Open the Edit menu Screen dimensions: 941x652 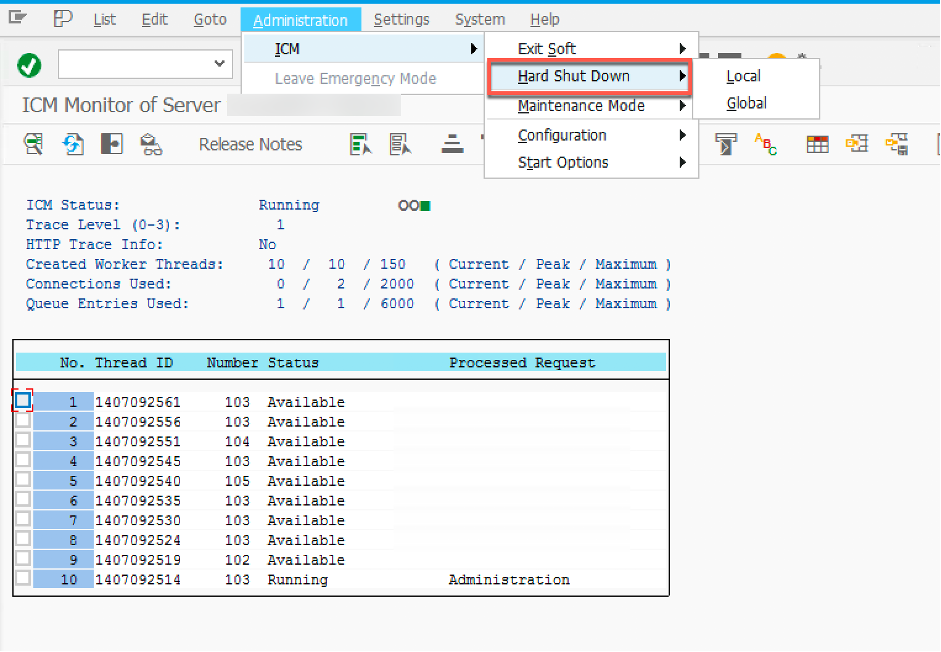154,20
